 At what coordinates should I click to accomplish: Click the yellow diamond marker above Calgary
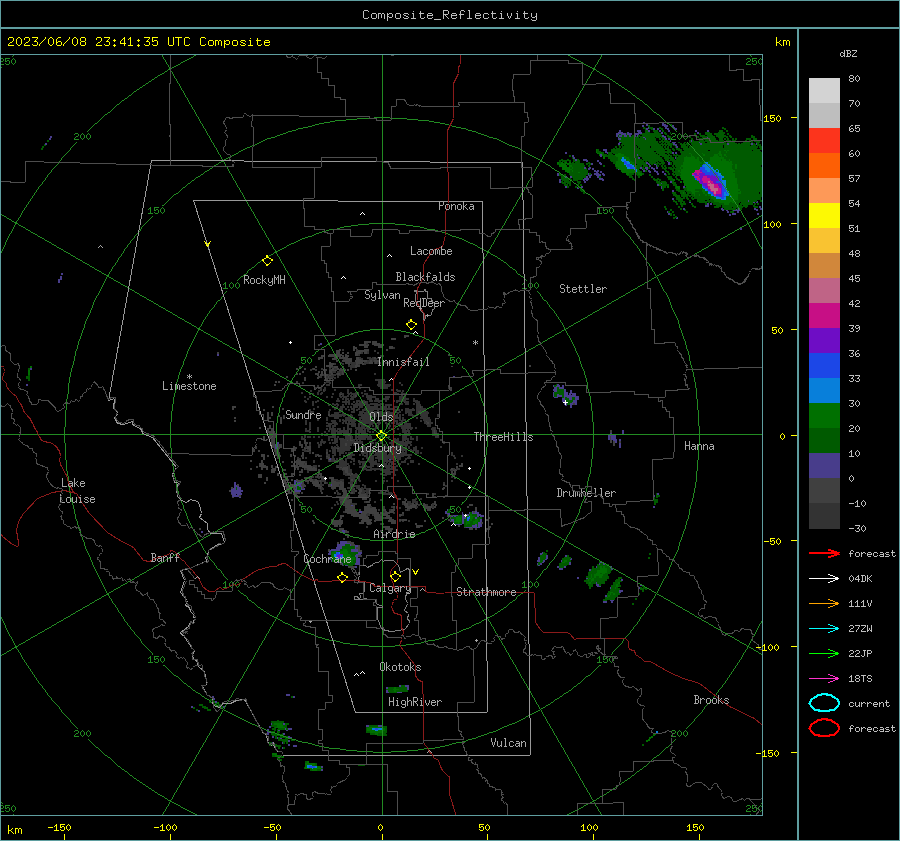pyautogui.click(x=395, y=576)
